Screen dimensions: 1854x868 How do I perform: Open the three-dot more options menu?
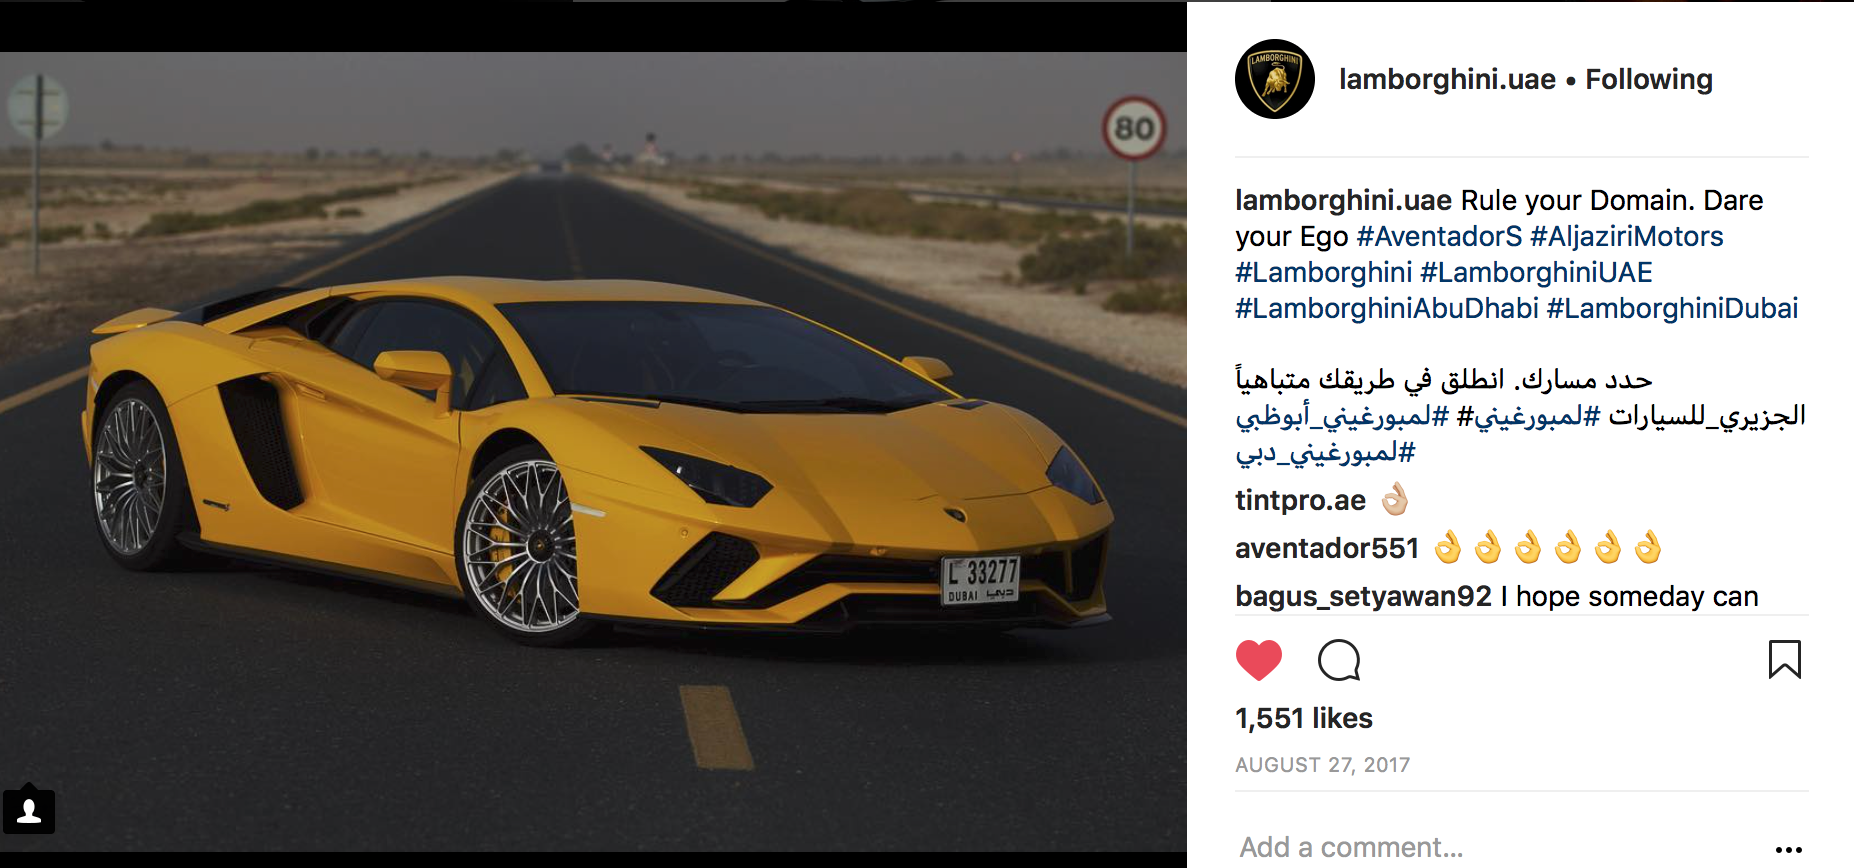[1788, 849]
